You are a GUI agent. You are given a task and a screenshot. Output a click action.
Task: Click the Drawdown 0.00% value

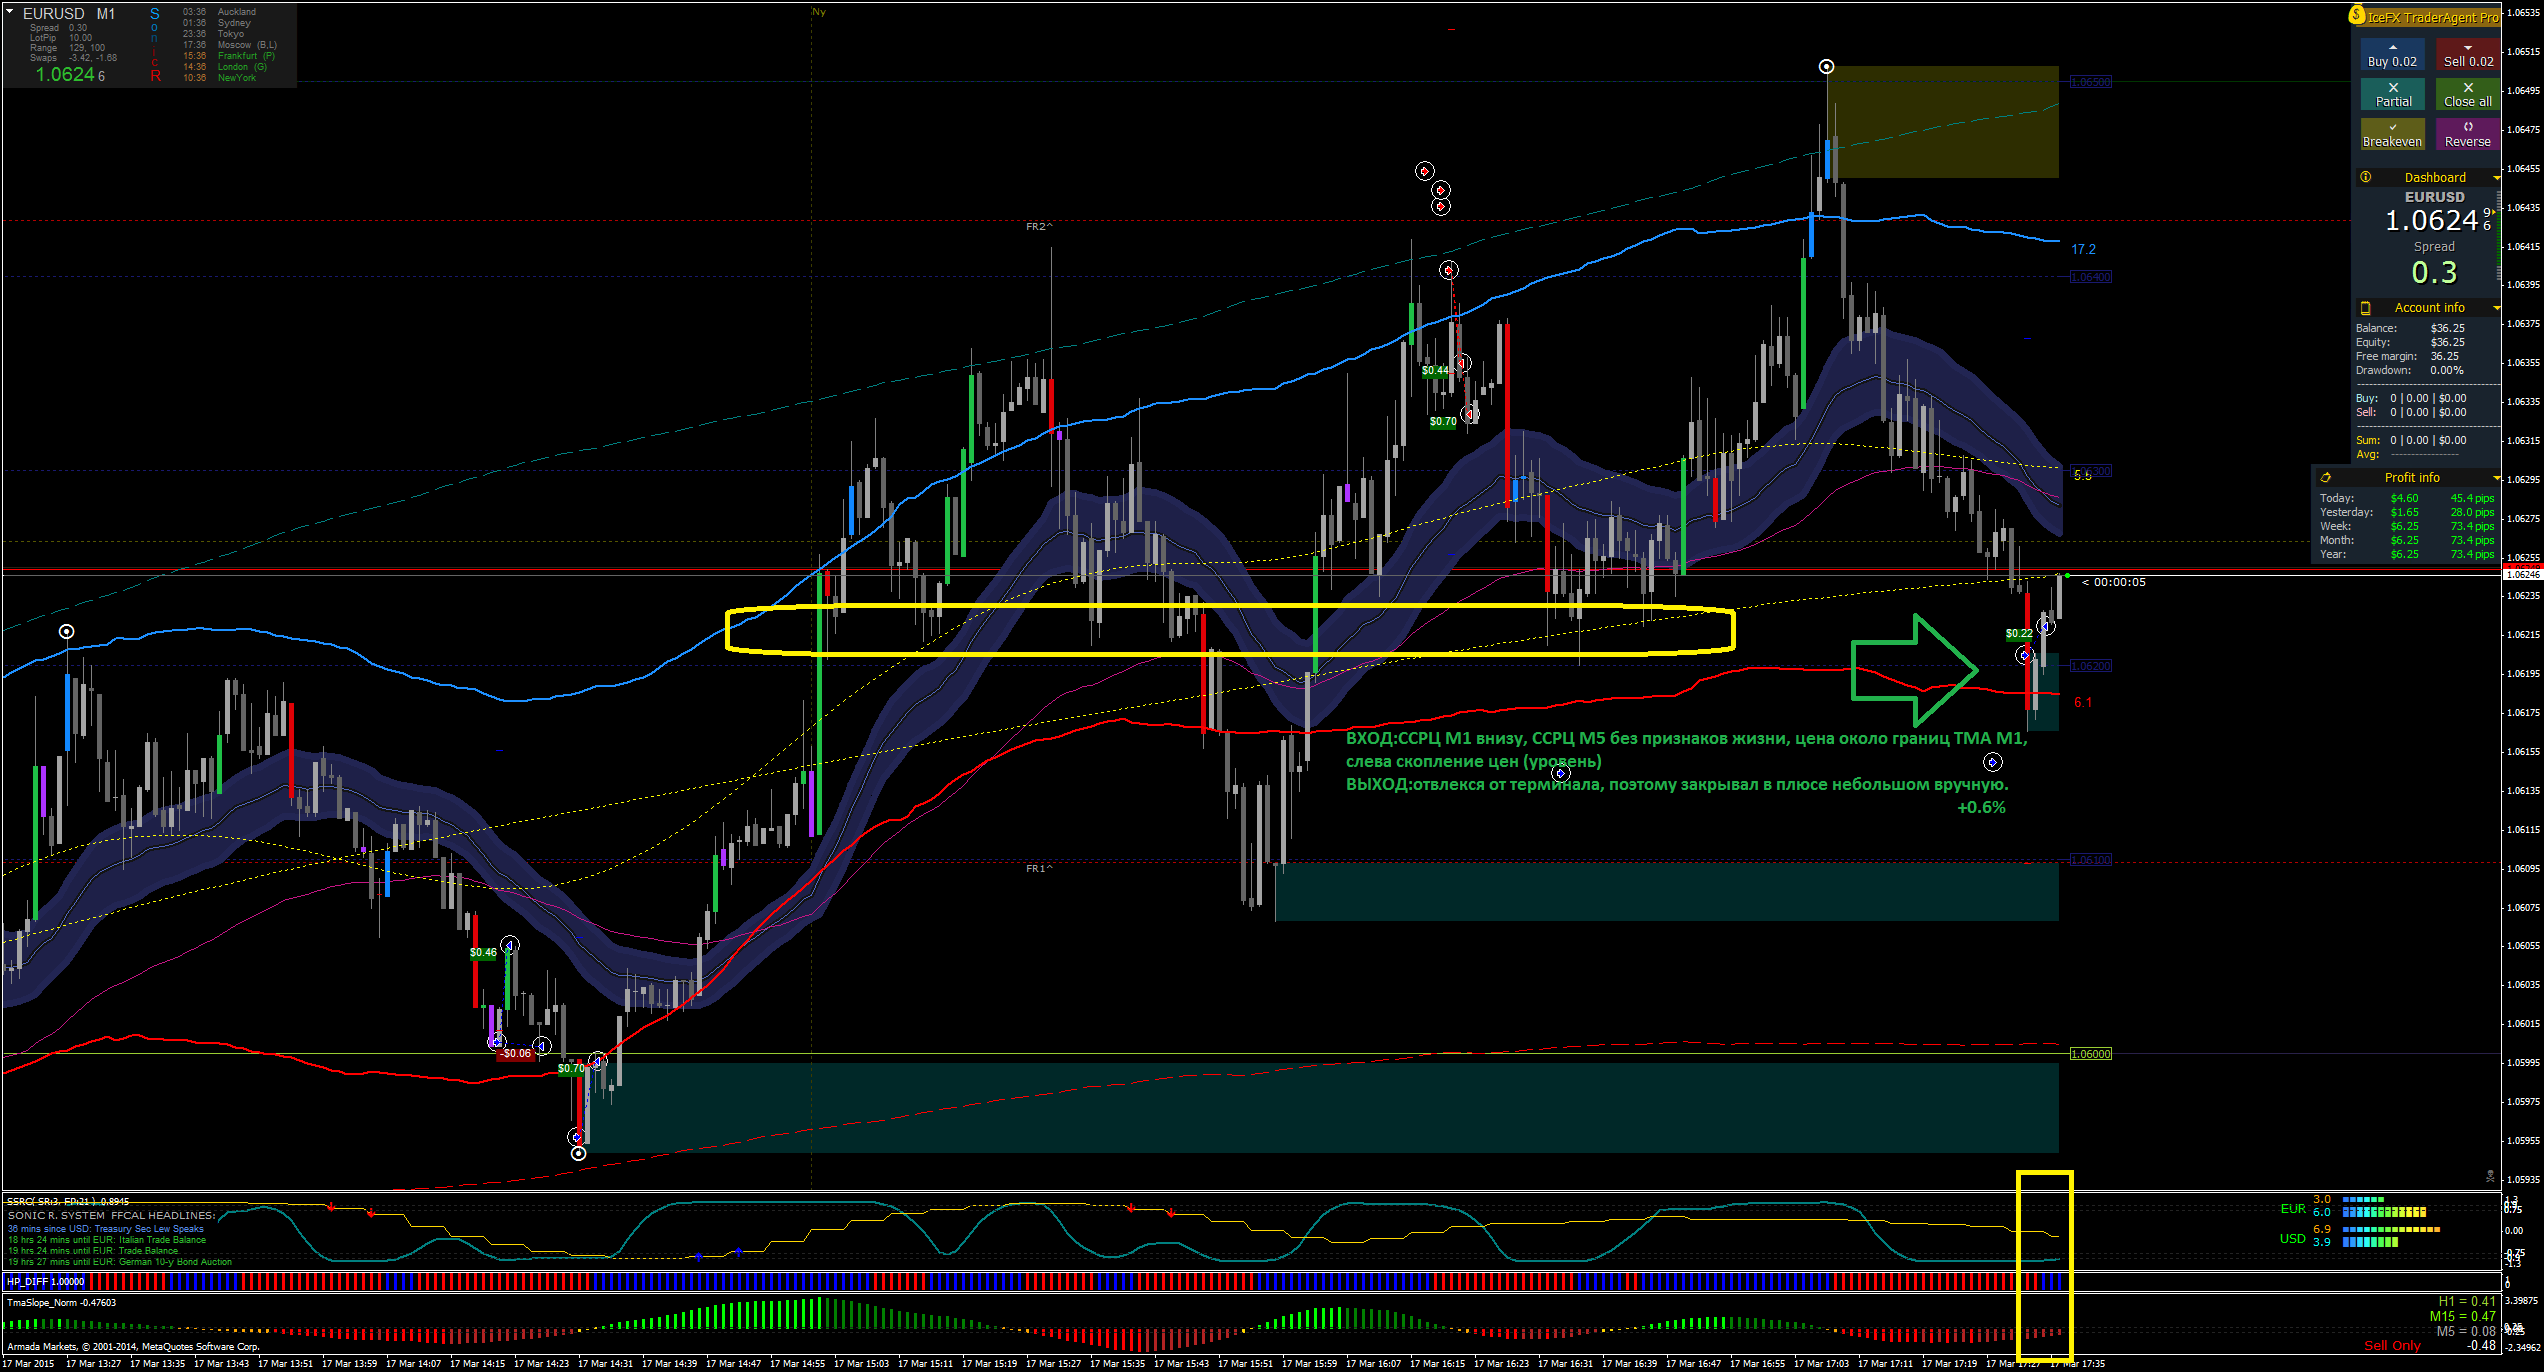tap(2447, 370)
